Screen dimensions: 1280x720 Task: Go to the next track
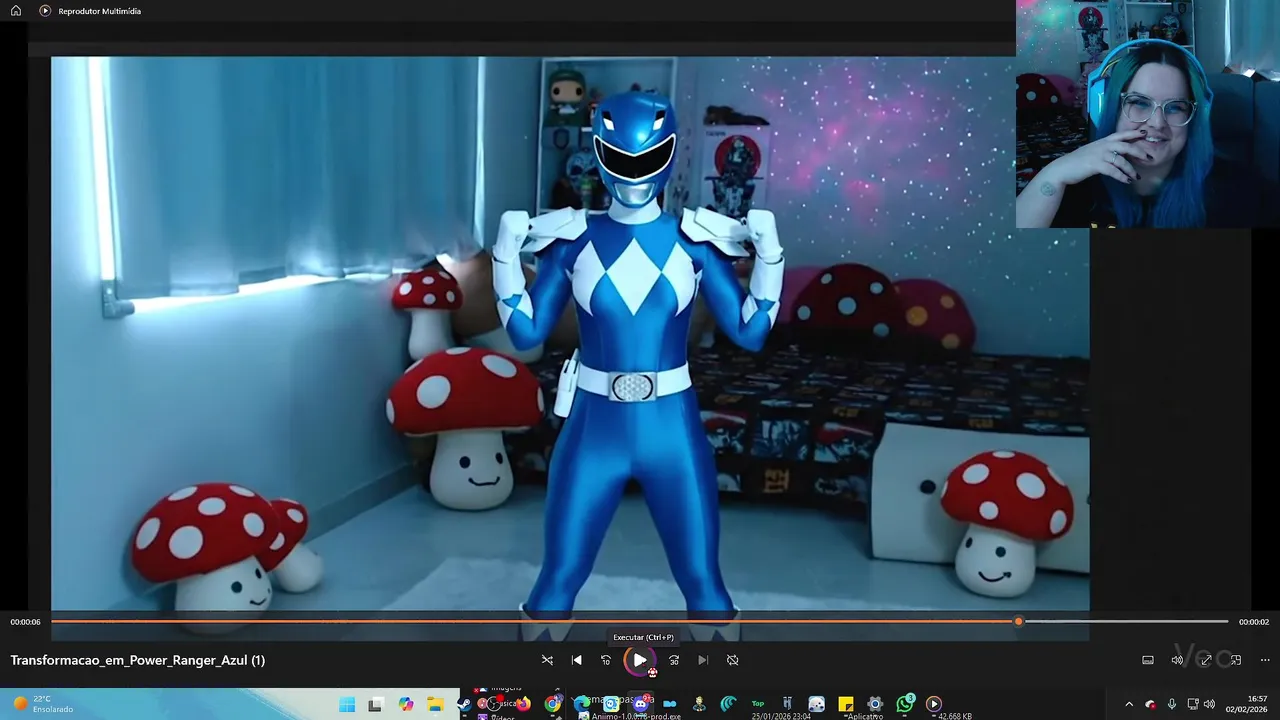click(703, 660)
